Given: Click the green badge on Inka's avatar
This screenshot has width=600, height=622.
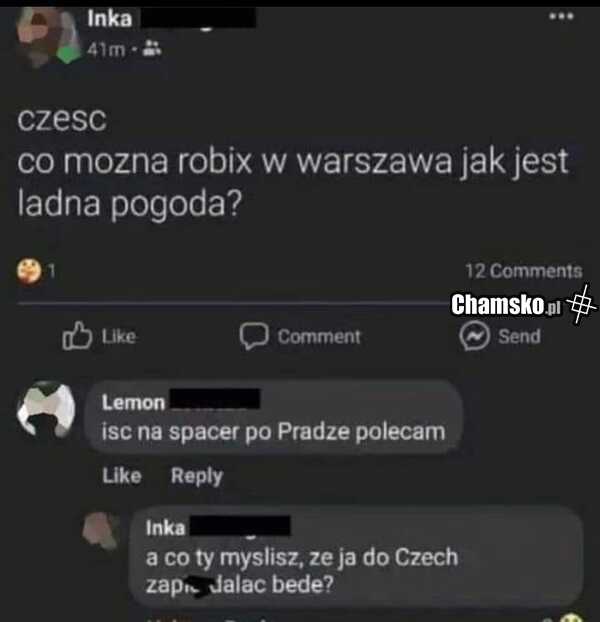Looking at the screenshot, I should [68, 54].
